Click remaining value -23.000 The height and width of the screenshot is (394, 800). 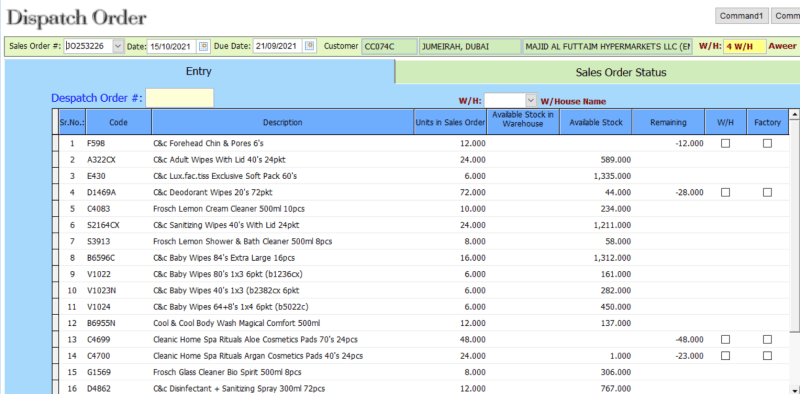coord(689,356)
